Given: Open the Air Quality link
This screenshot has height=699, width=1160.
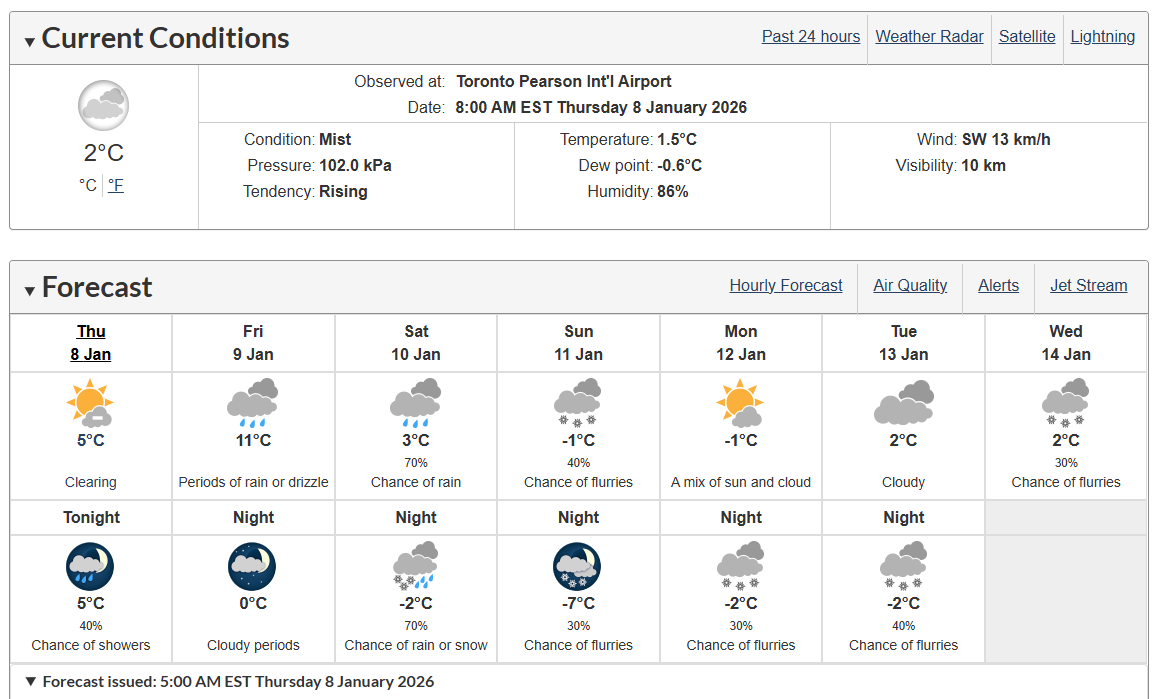Looking at the screenshot, I should coord(910,286).
